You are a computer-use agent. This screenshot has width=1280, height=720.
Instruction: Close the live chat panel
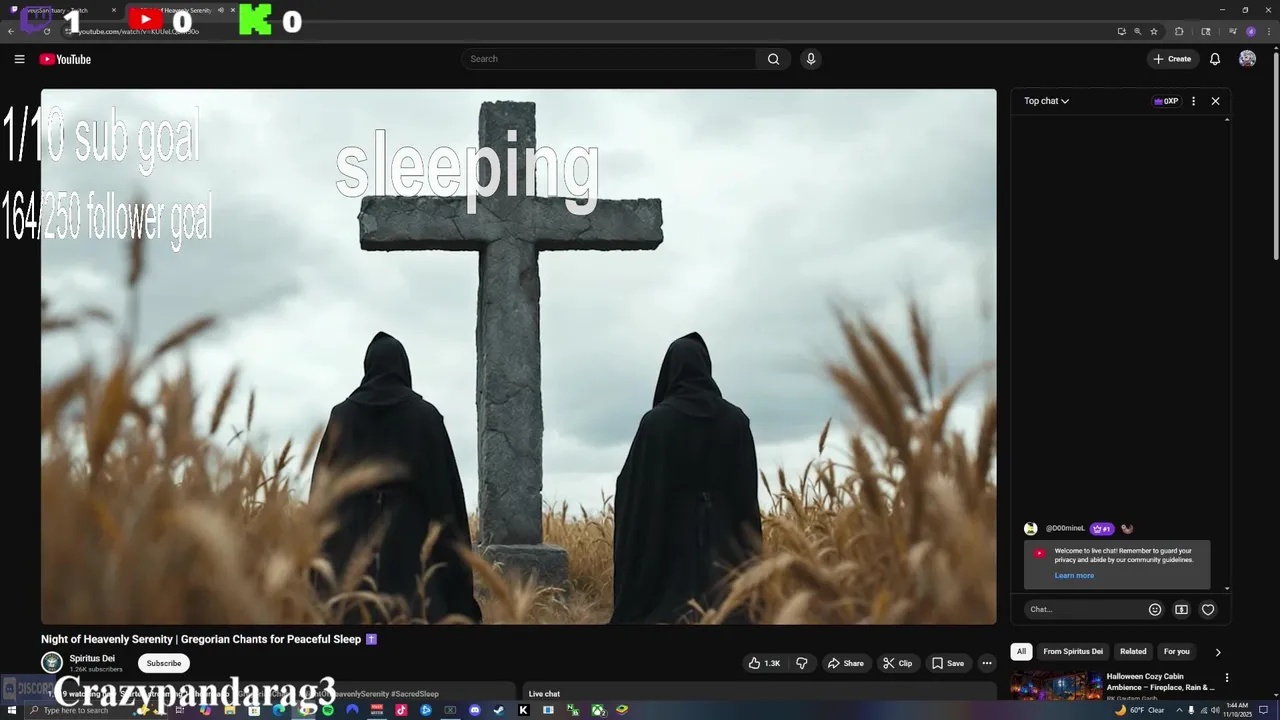1215,101
